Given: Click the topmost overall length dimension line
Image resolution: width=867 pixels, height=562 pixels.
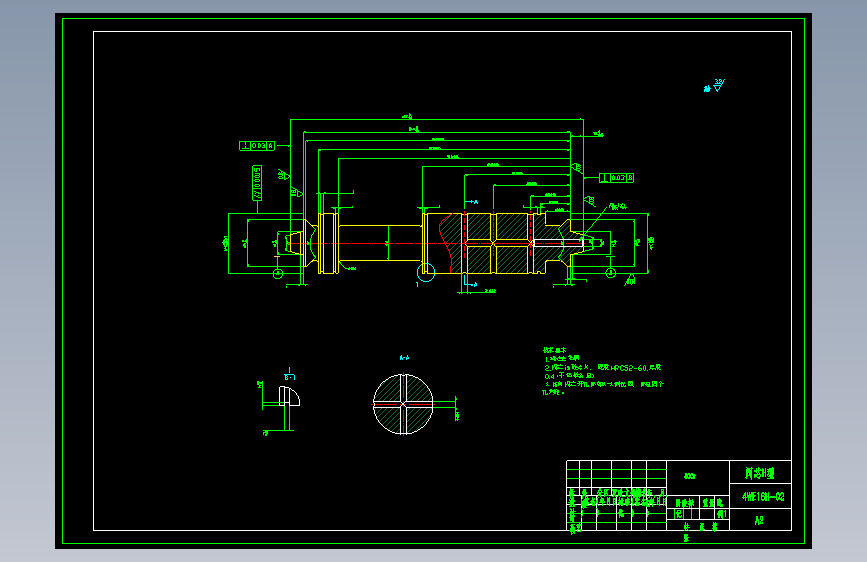Looking at the screenshot, I should (x=437, y=119).
